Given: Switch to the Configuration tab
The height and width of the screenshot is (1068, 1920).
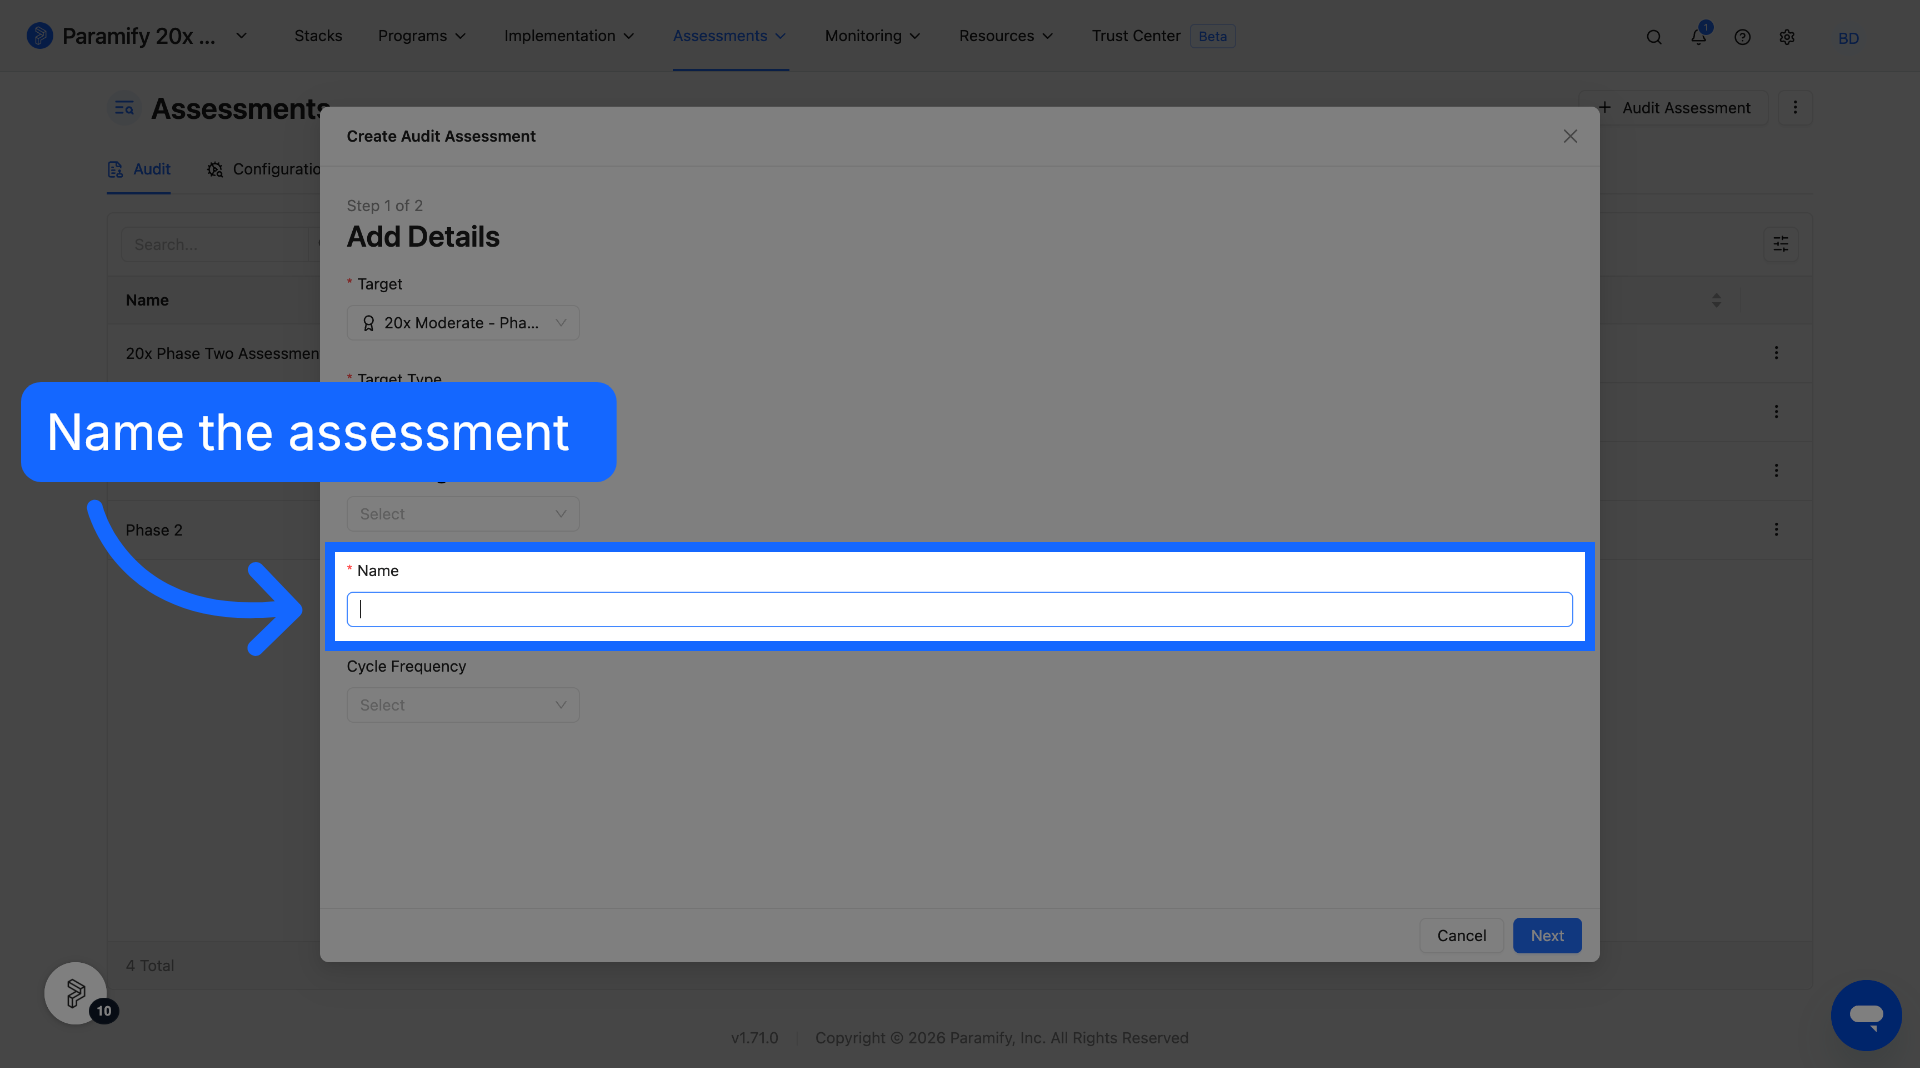Looking at the screenshot, I should 263,169.
